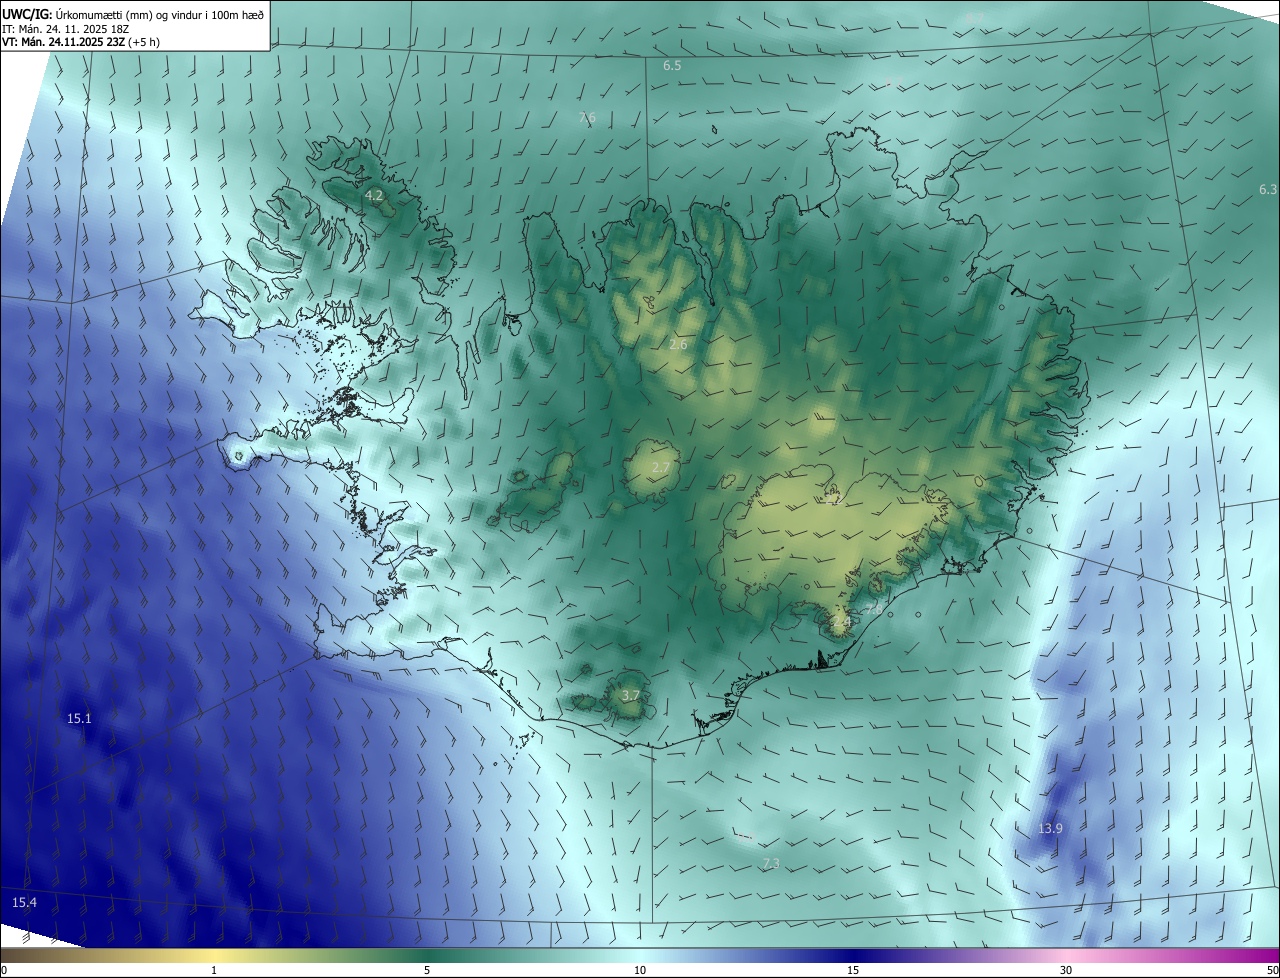Click the 7.8 value near the southeast coast

873,609
